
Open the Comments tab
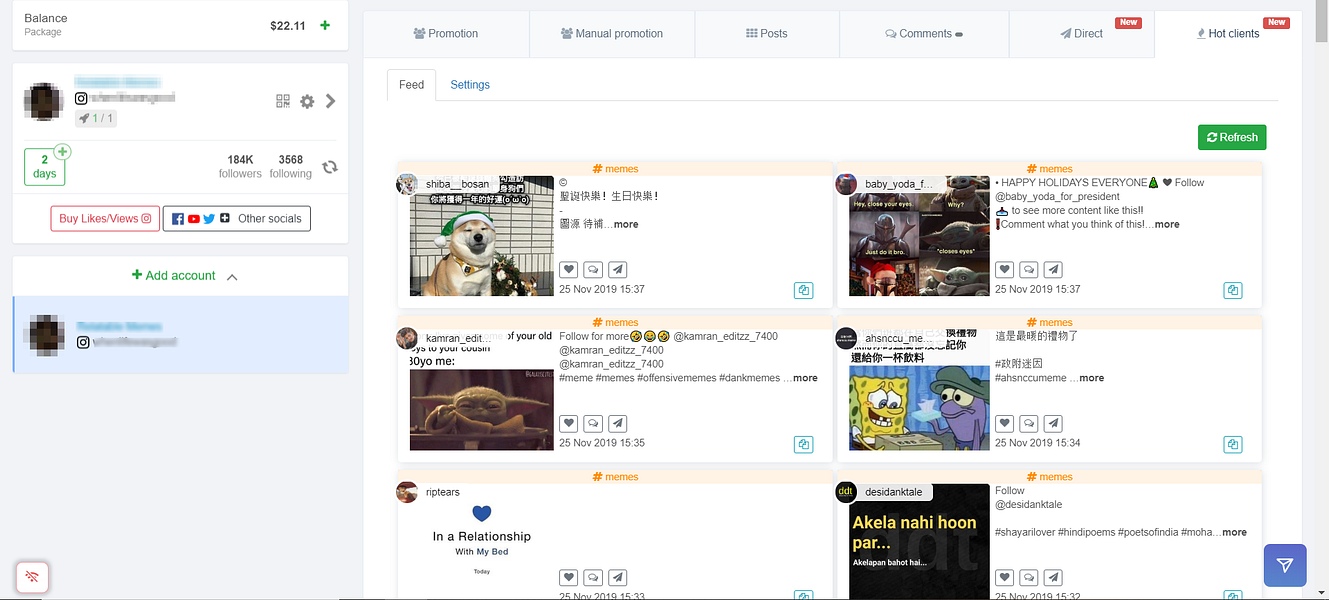(x=924, y=34)
